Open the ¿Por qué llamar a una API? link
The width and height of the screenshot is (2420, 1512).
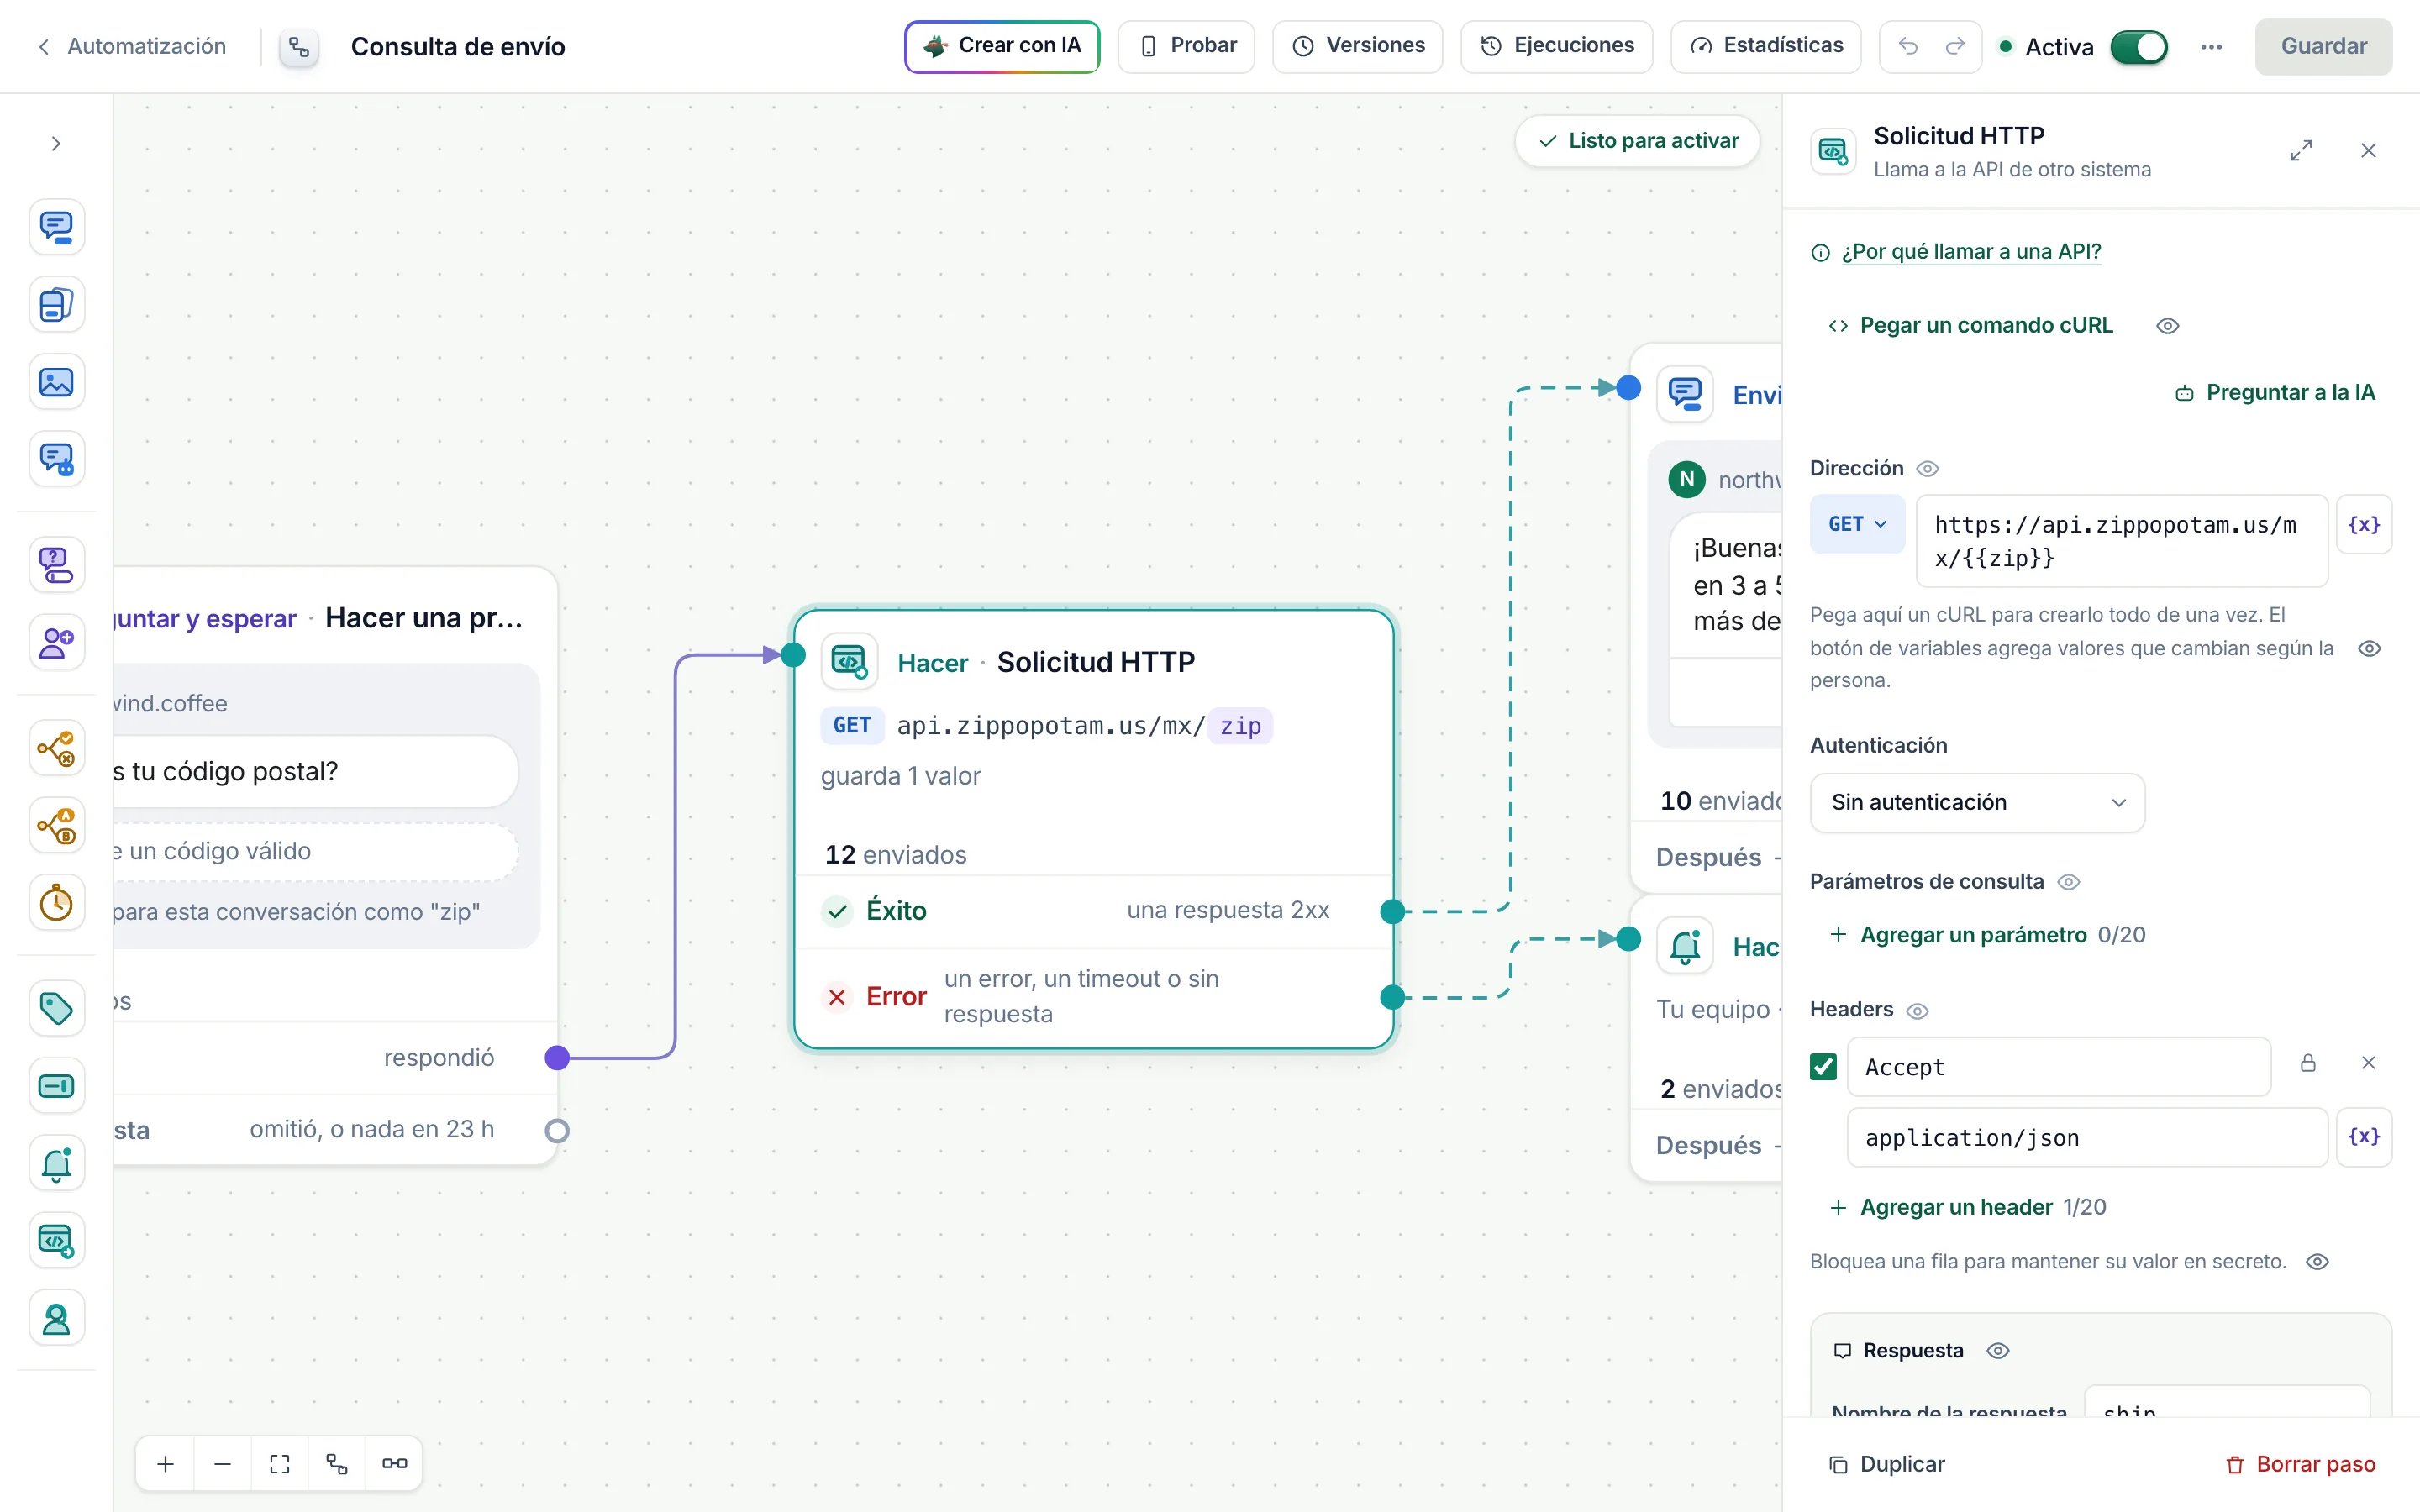1970,252
